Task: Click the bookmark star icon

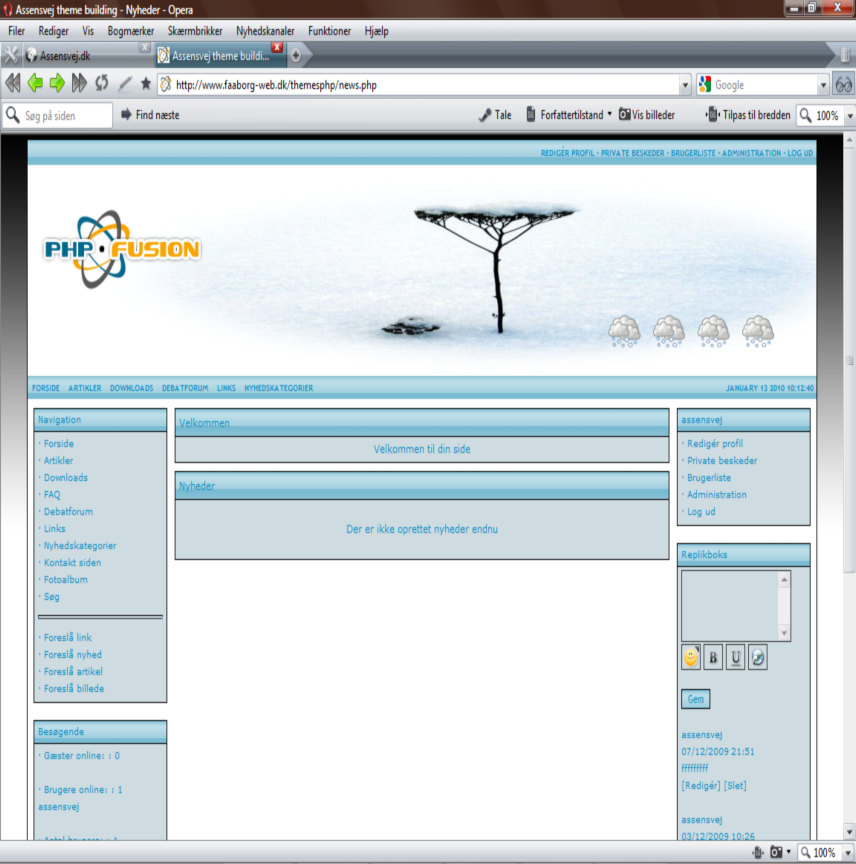Action: coord(146,84)
